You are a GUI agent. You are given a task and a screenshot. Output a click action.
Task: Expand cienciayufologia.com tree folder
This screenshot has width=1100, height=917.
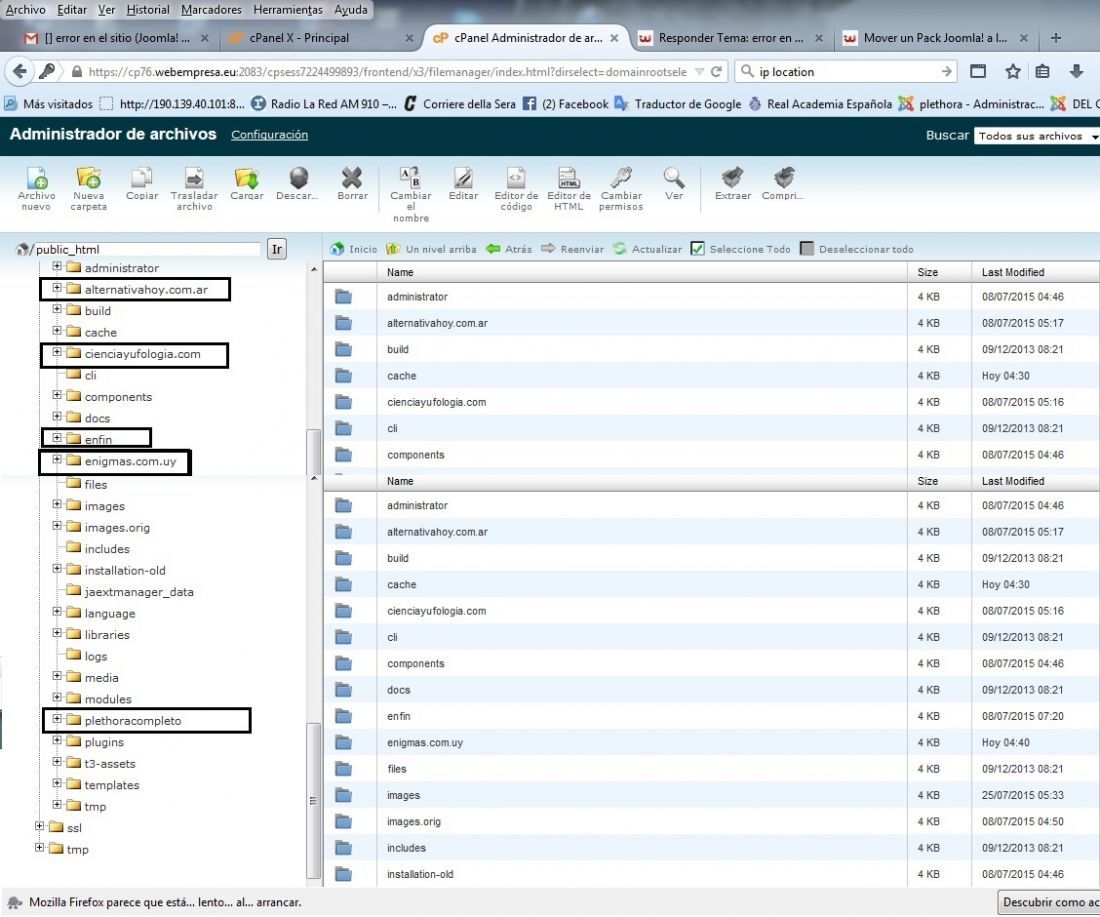coord(57,353)
